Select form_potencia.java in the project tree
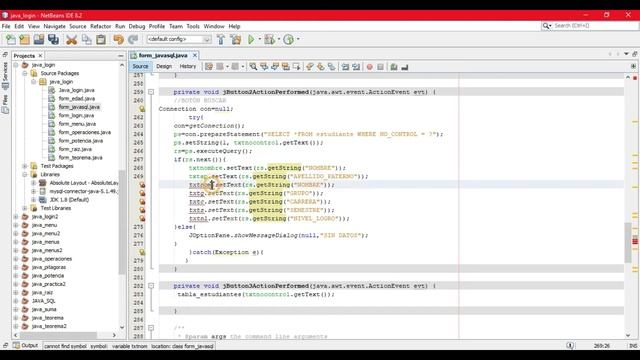 [x=80, y=141]
